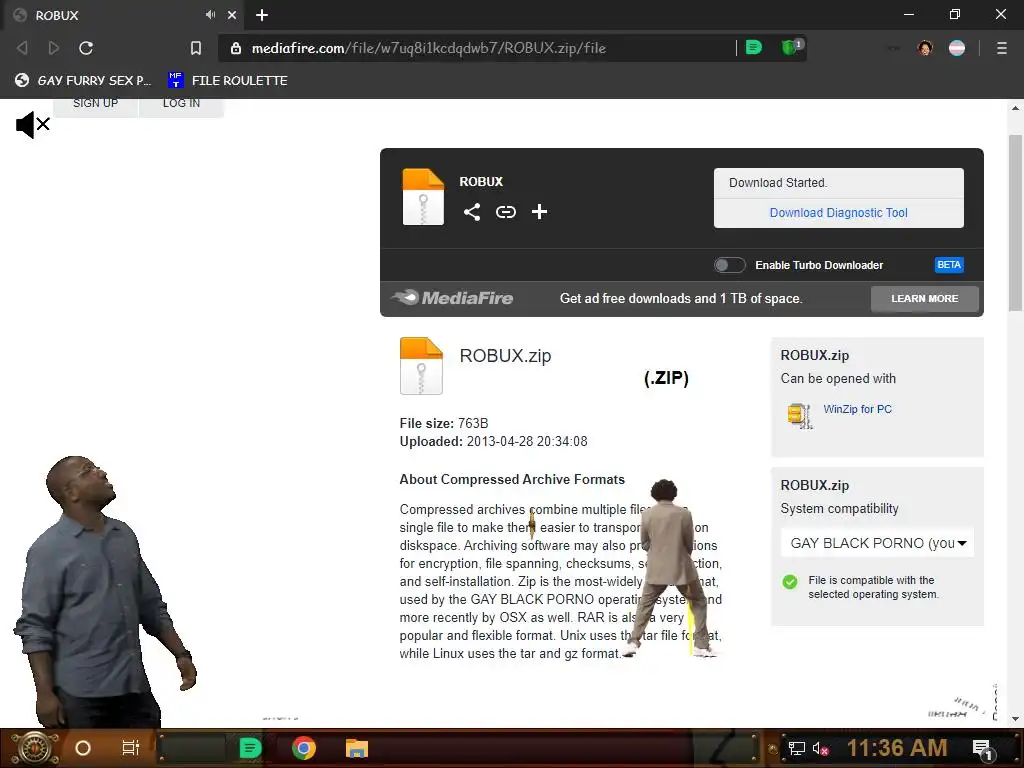This screenshot has height=768, width=1024.
Task: Mute the ROBUX tab via speaker icon
Action: pyautogui.click(x=210, y=14)
